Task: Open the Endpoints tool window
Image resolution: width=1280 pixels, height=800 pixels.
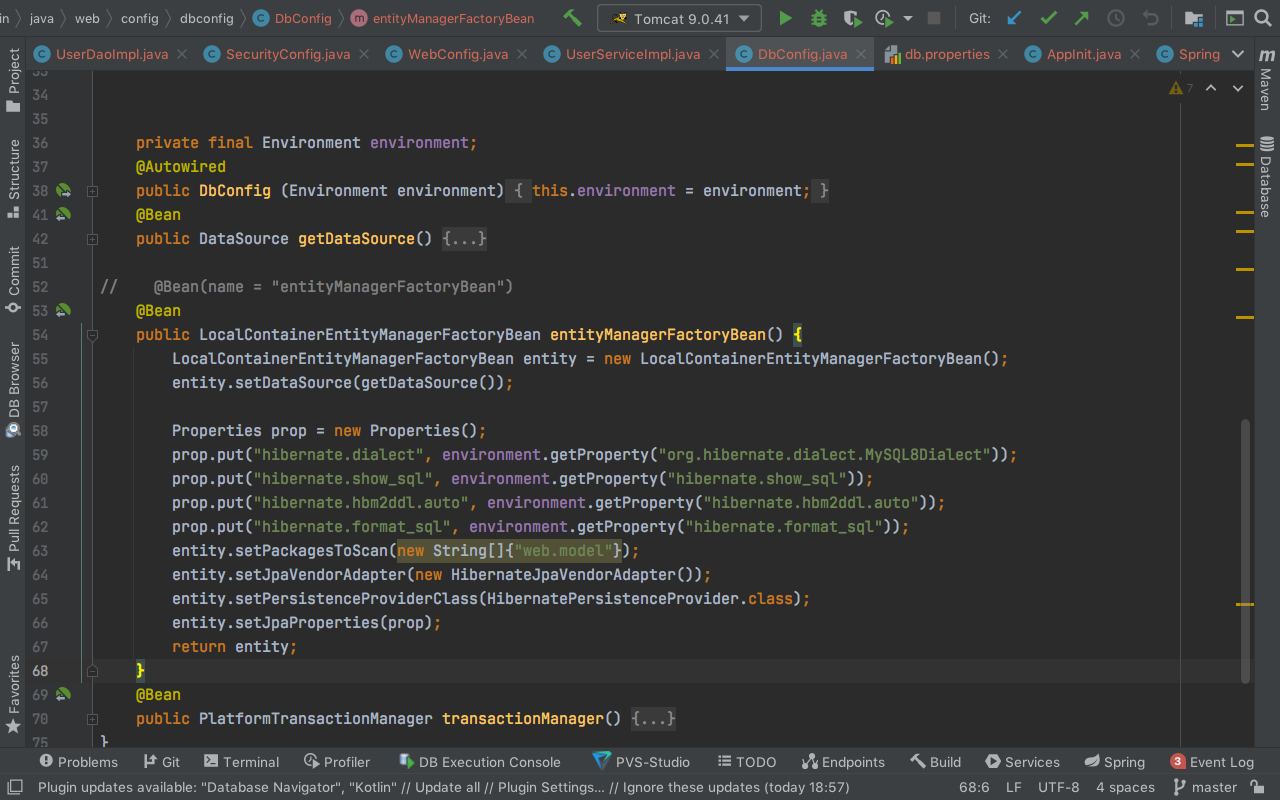Action: click(x=843, y=761)
